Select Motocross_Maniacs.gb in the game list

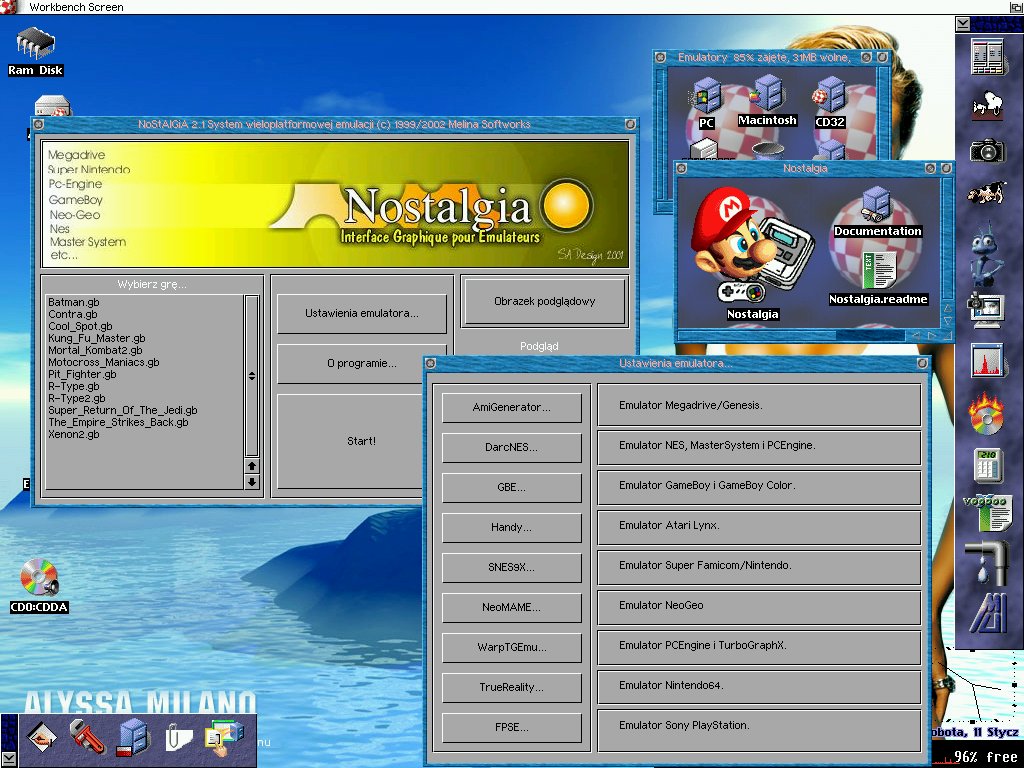pyautogui.click(x=144, y=362)
